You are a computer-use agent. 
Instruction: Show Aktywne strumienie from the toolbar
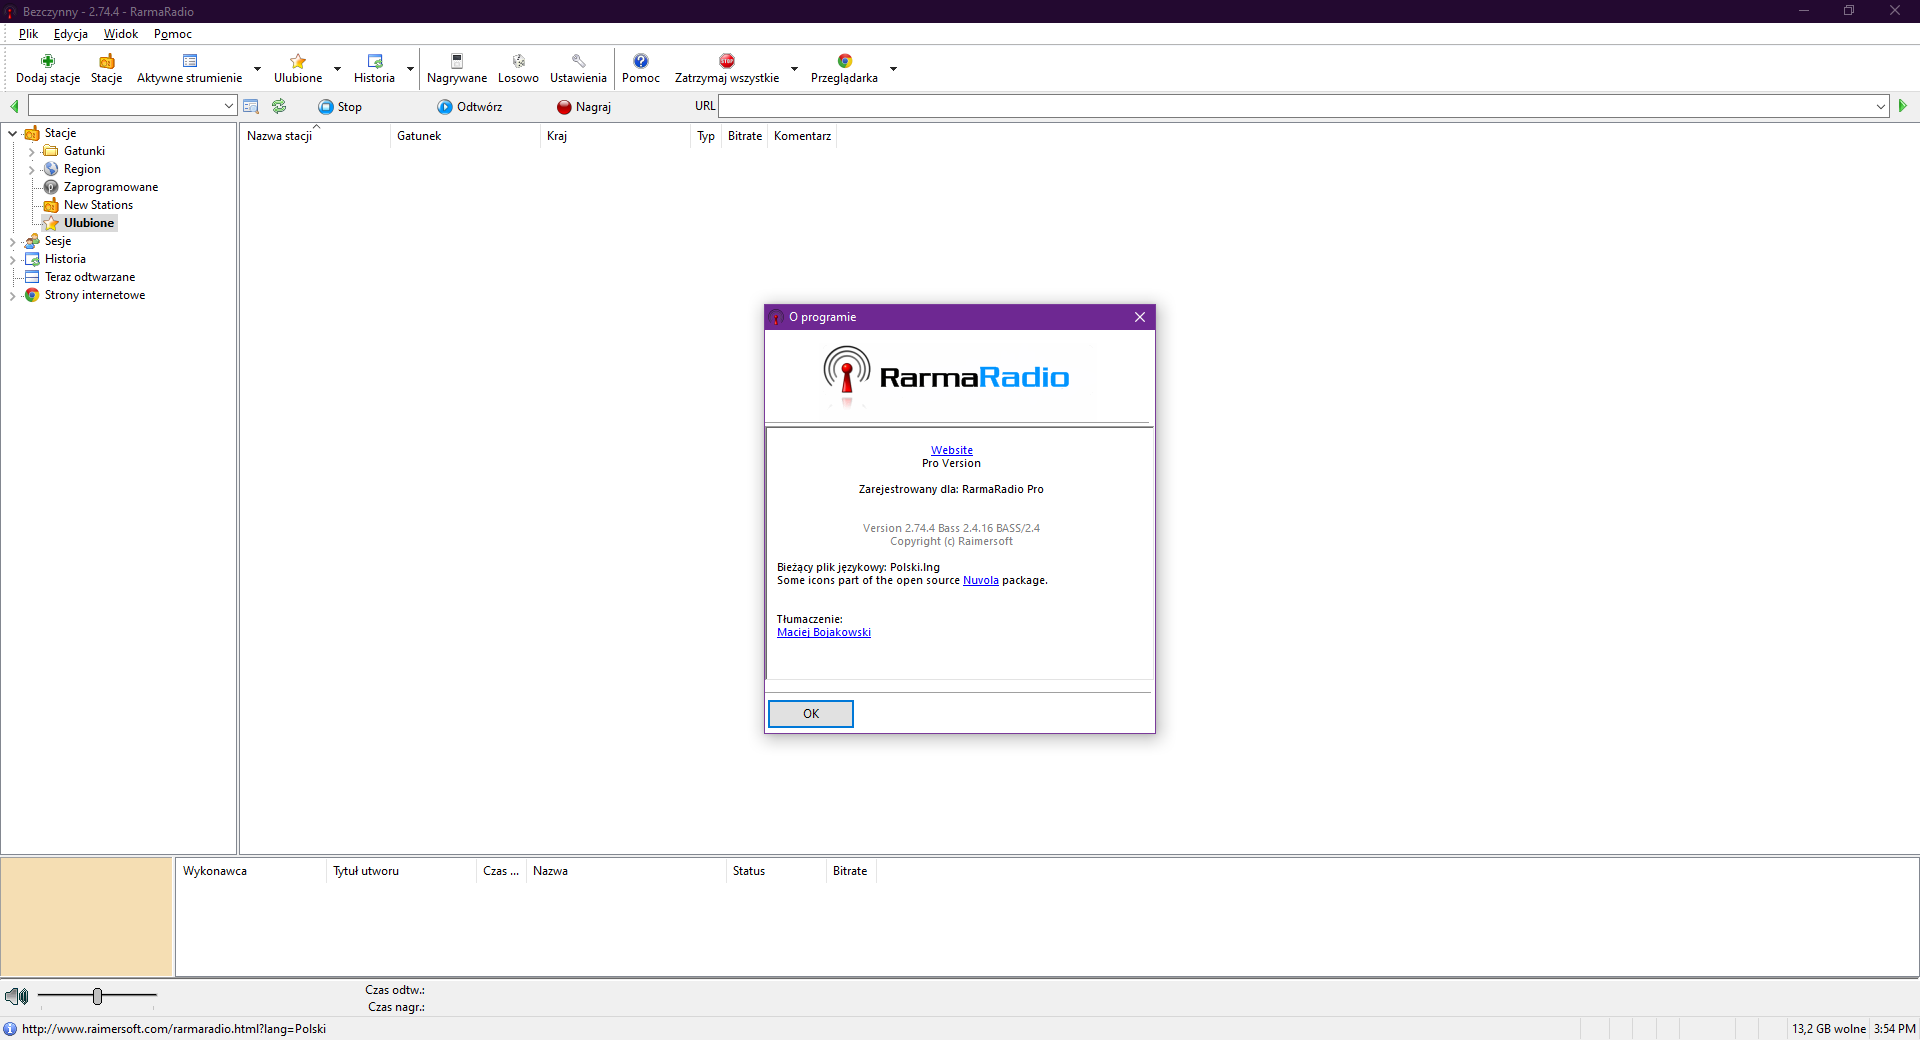tap(190, 61)
